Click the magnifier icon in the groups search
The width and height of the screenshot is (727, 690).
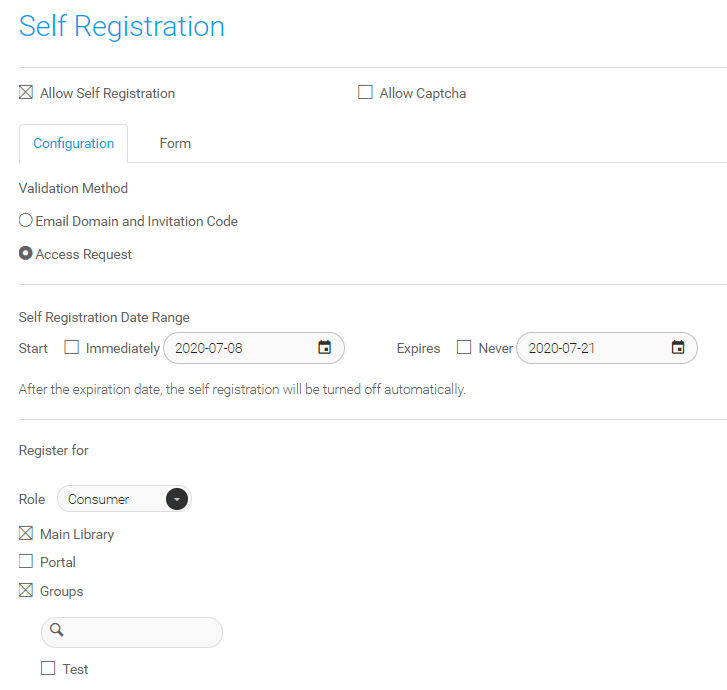[57, 630]
